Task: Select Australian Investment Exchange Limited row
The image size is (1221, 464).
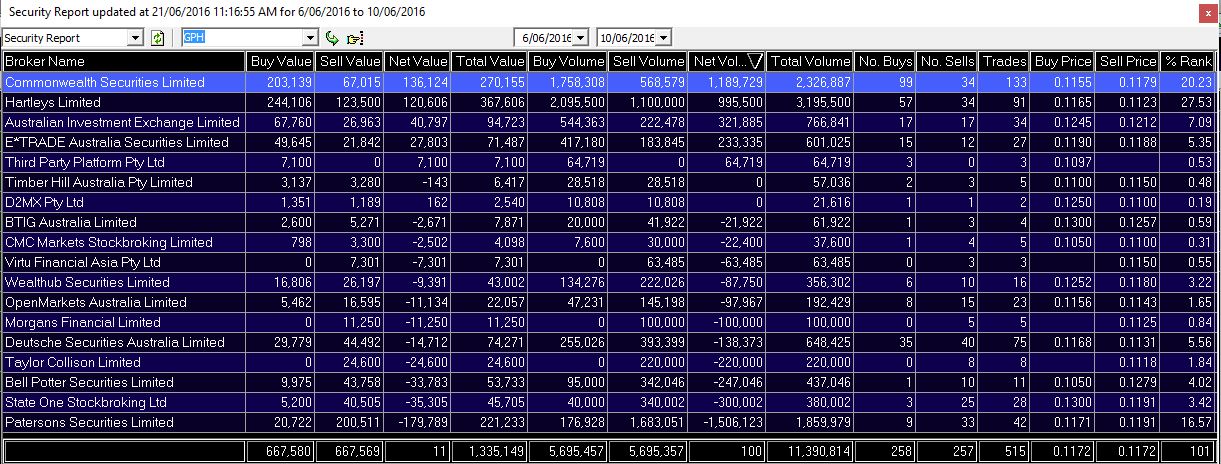Action: click(x=609, y=122)
